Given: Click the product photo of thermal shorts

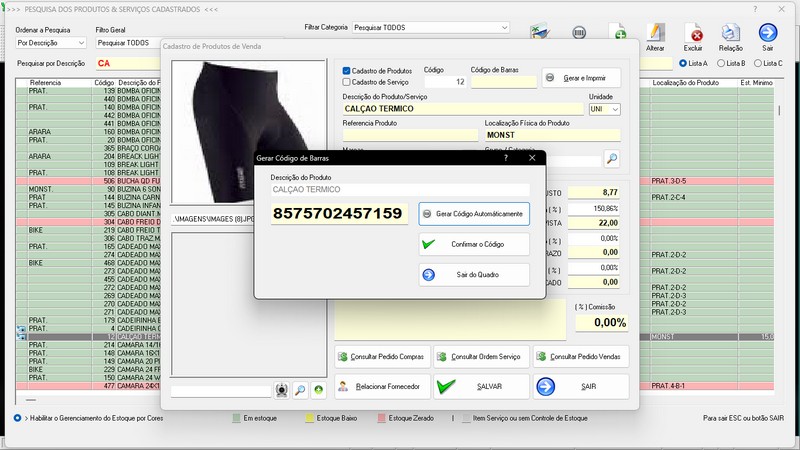Looking at the screenshot, I should click(248, 132).
